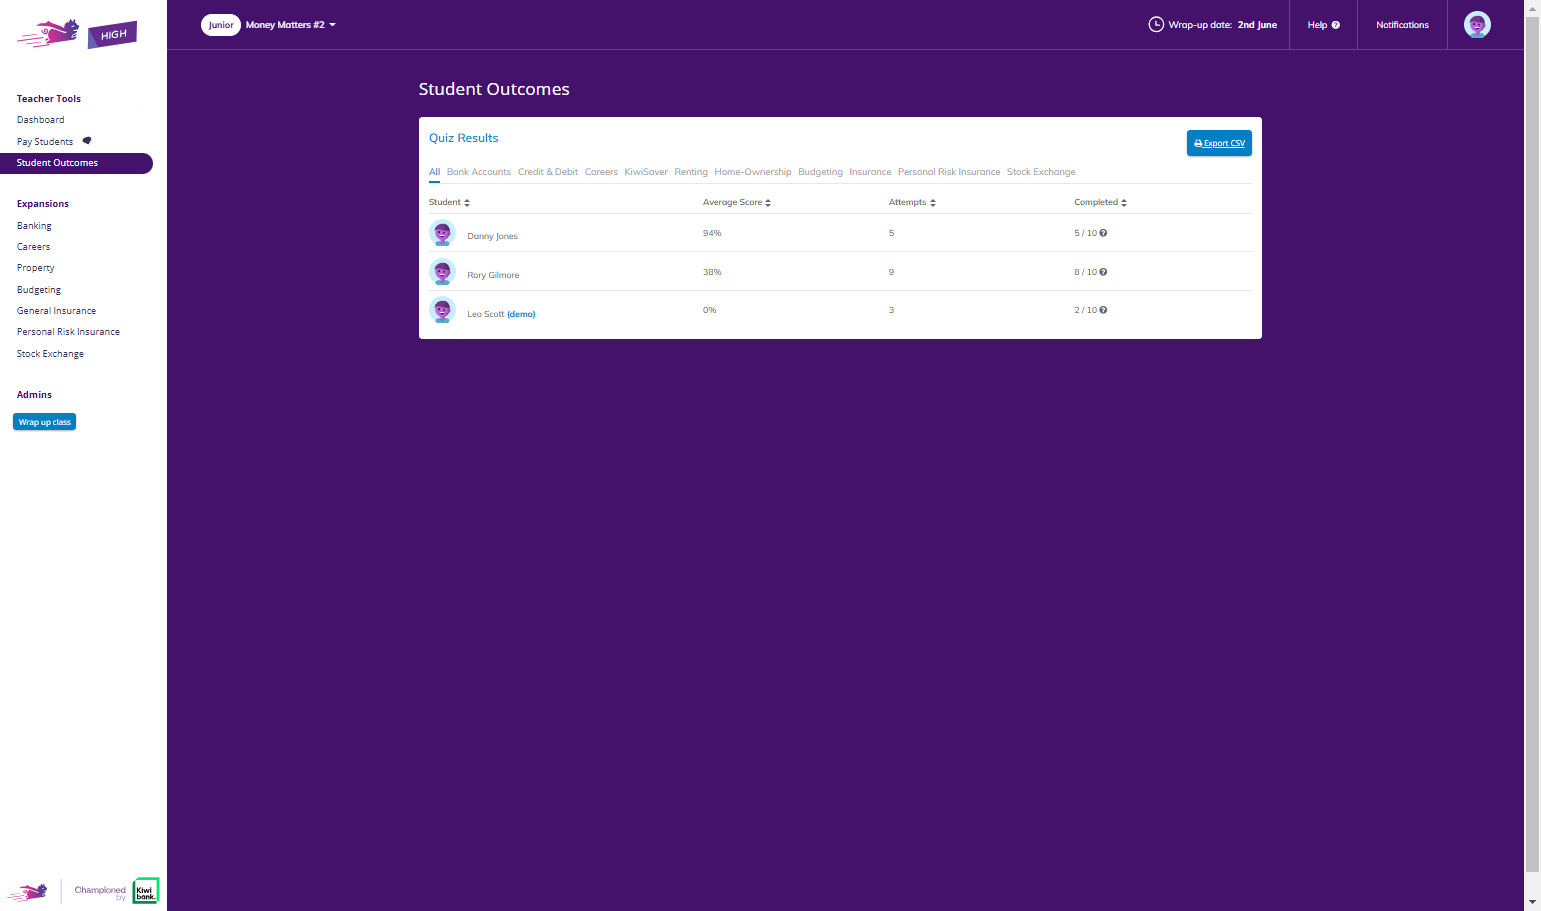This screenshot has width=1541, height=911.
Task: Sort table by Attempts column
Action: tap(912, 202)
